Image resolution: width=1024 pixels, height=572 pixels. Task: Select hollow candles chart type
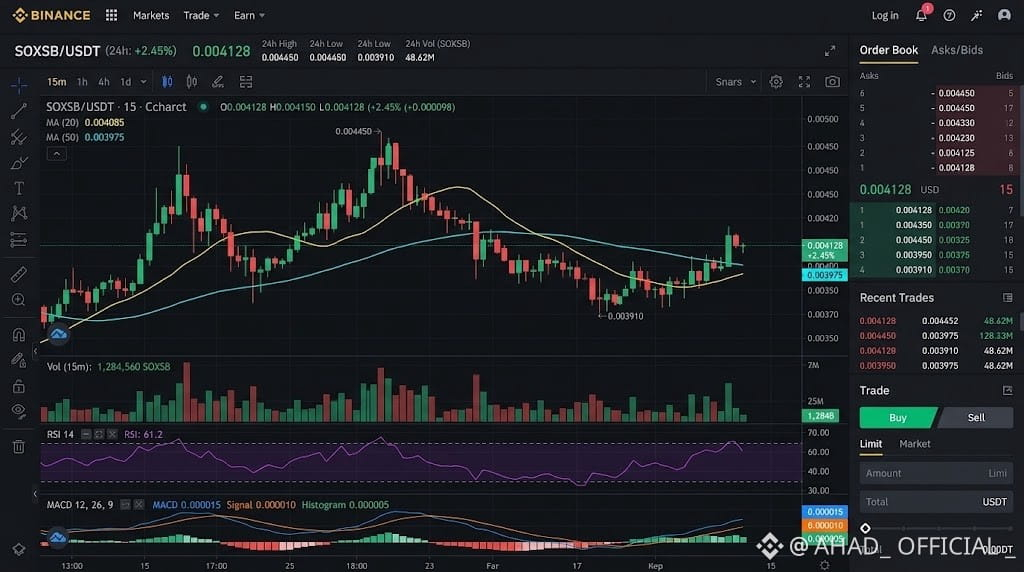[192, 82]
